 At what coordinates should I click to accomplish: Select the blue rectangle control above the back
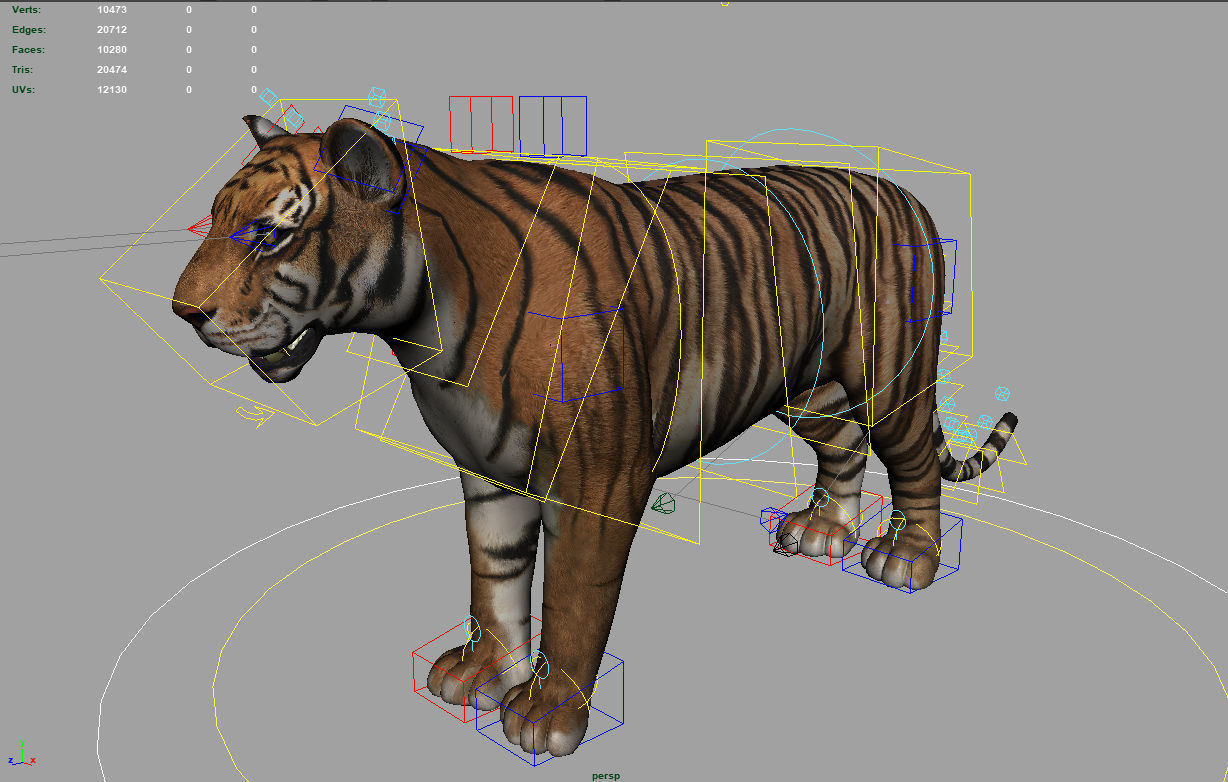(552, 126)
